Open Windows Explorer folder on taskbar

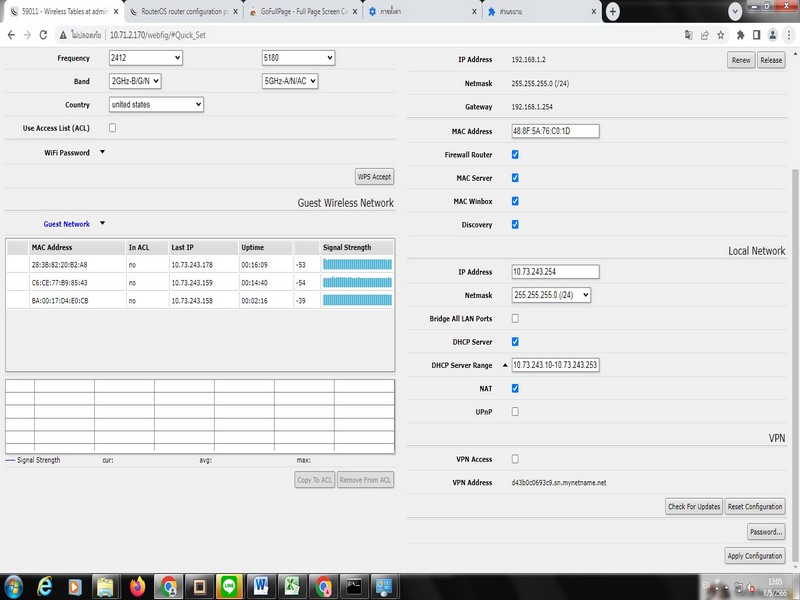(x=105, y=587)
